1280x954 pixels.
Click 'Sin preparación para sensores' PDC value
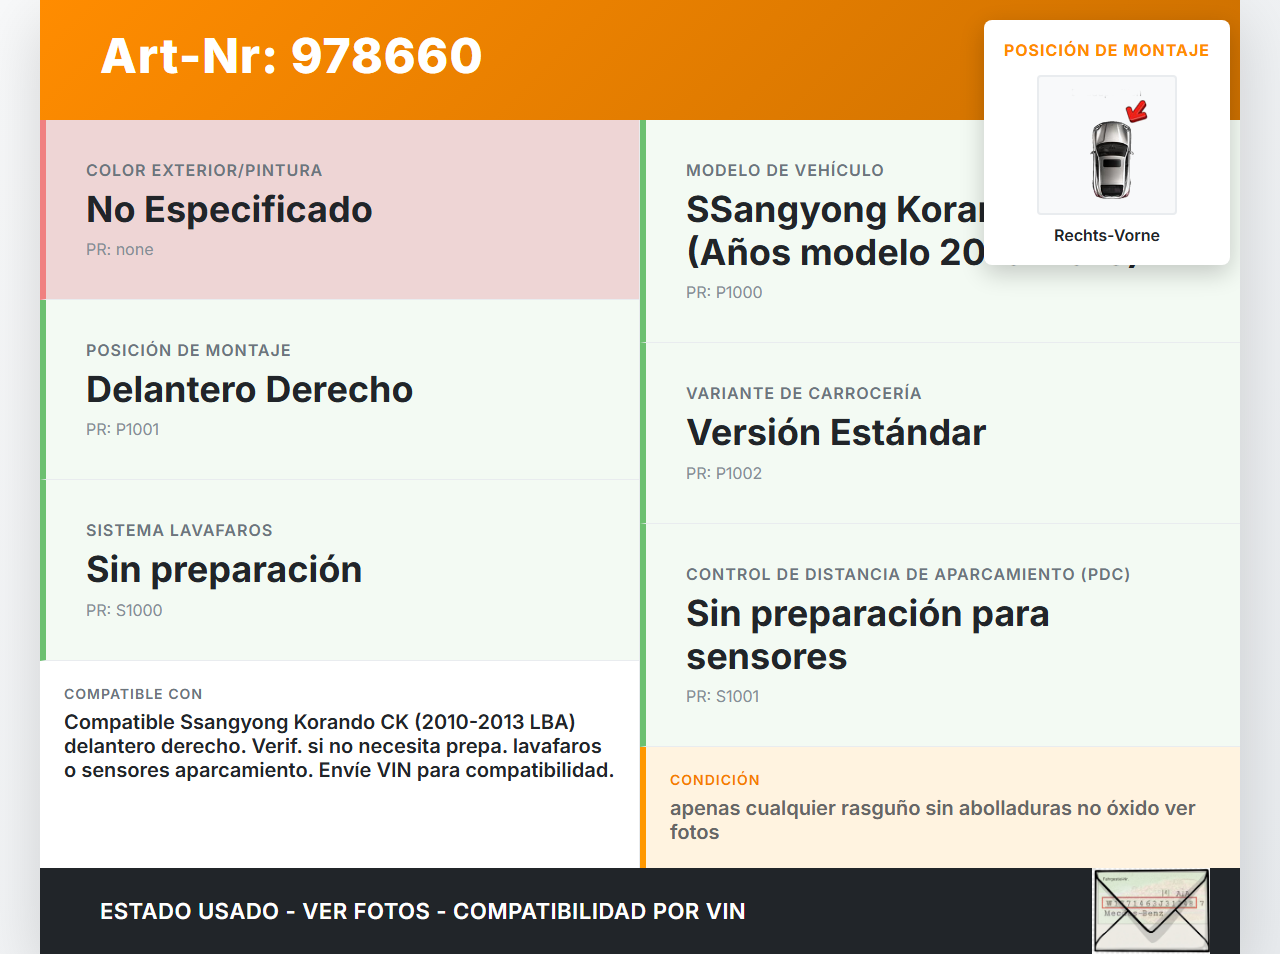pyautogui.click(x=867, y=635)
